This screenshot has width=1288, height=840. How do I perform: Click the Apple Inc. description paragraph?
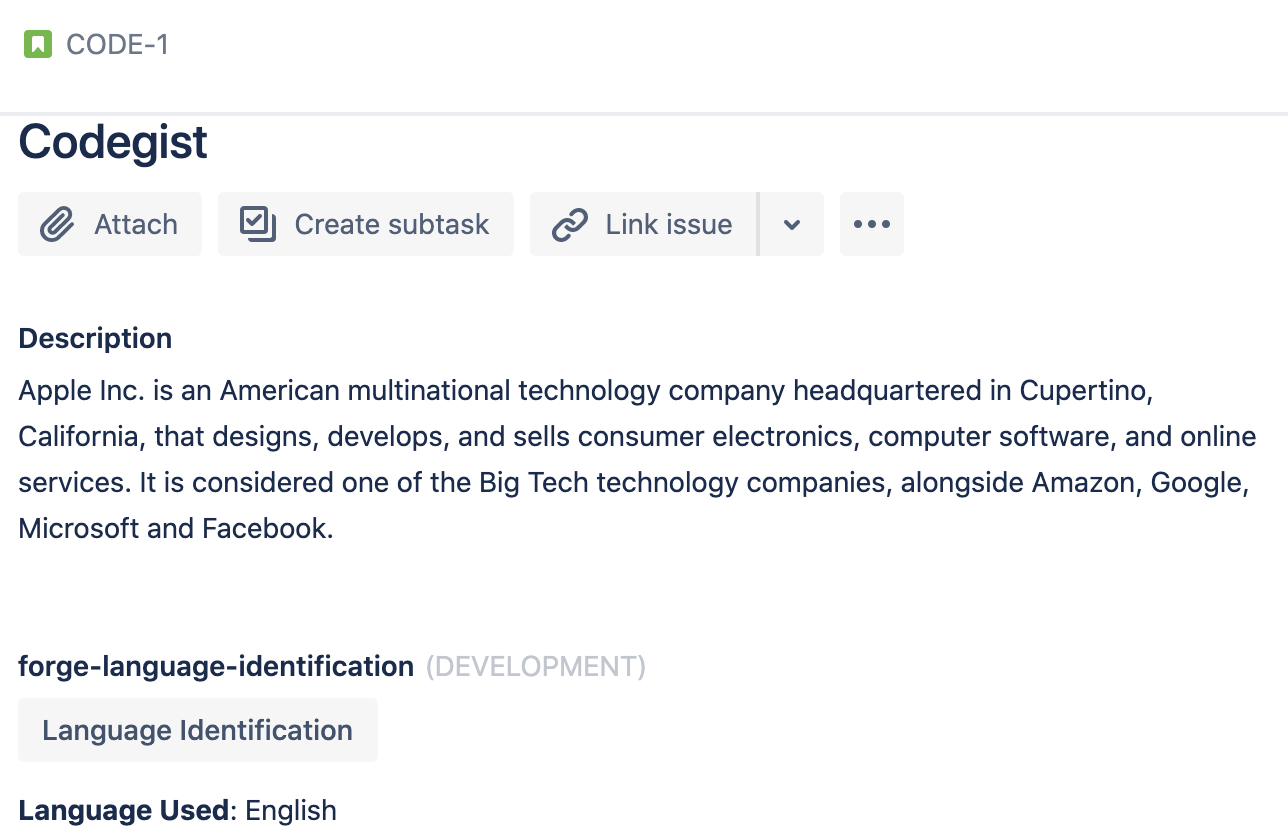point(637,459)
